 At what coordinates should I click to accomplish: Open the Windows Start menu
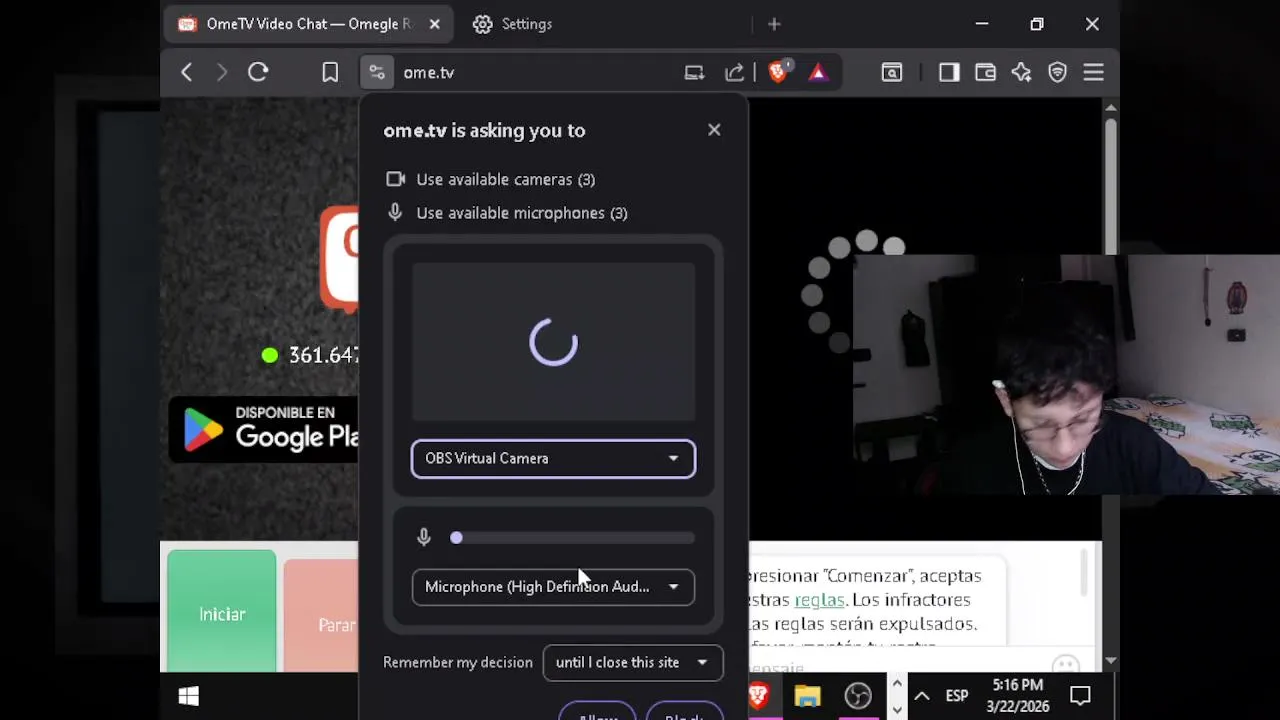click(x=188, y=696)
